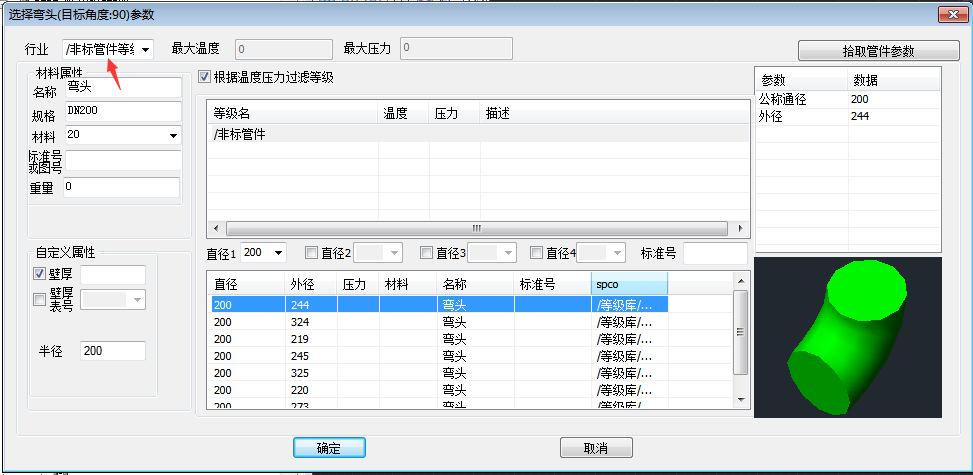
Task: Click the 半径 input field
Action: tap(112, 351)
